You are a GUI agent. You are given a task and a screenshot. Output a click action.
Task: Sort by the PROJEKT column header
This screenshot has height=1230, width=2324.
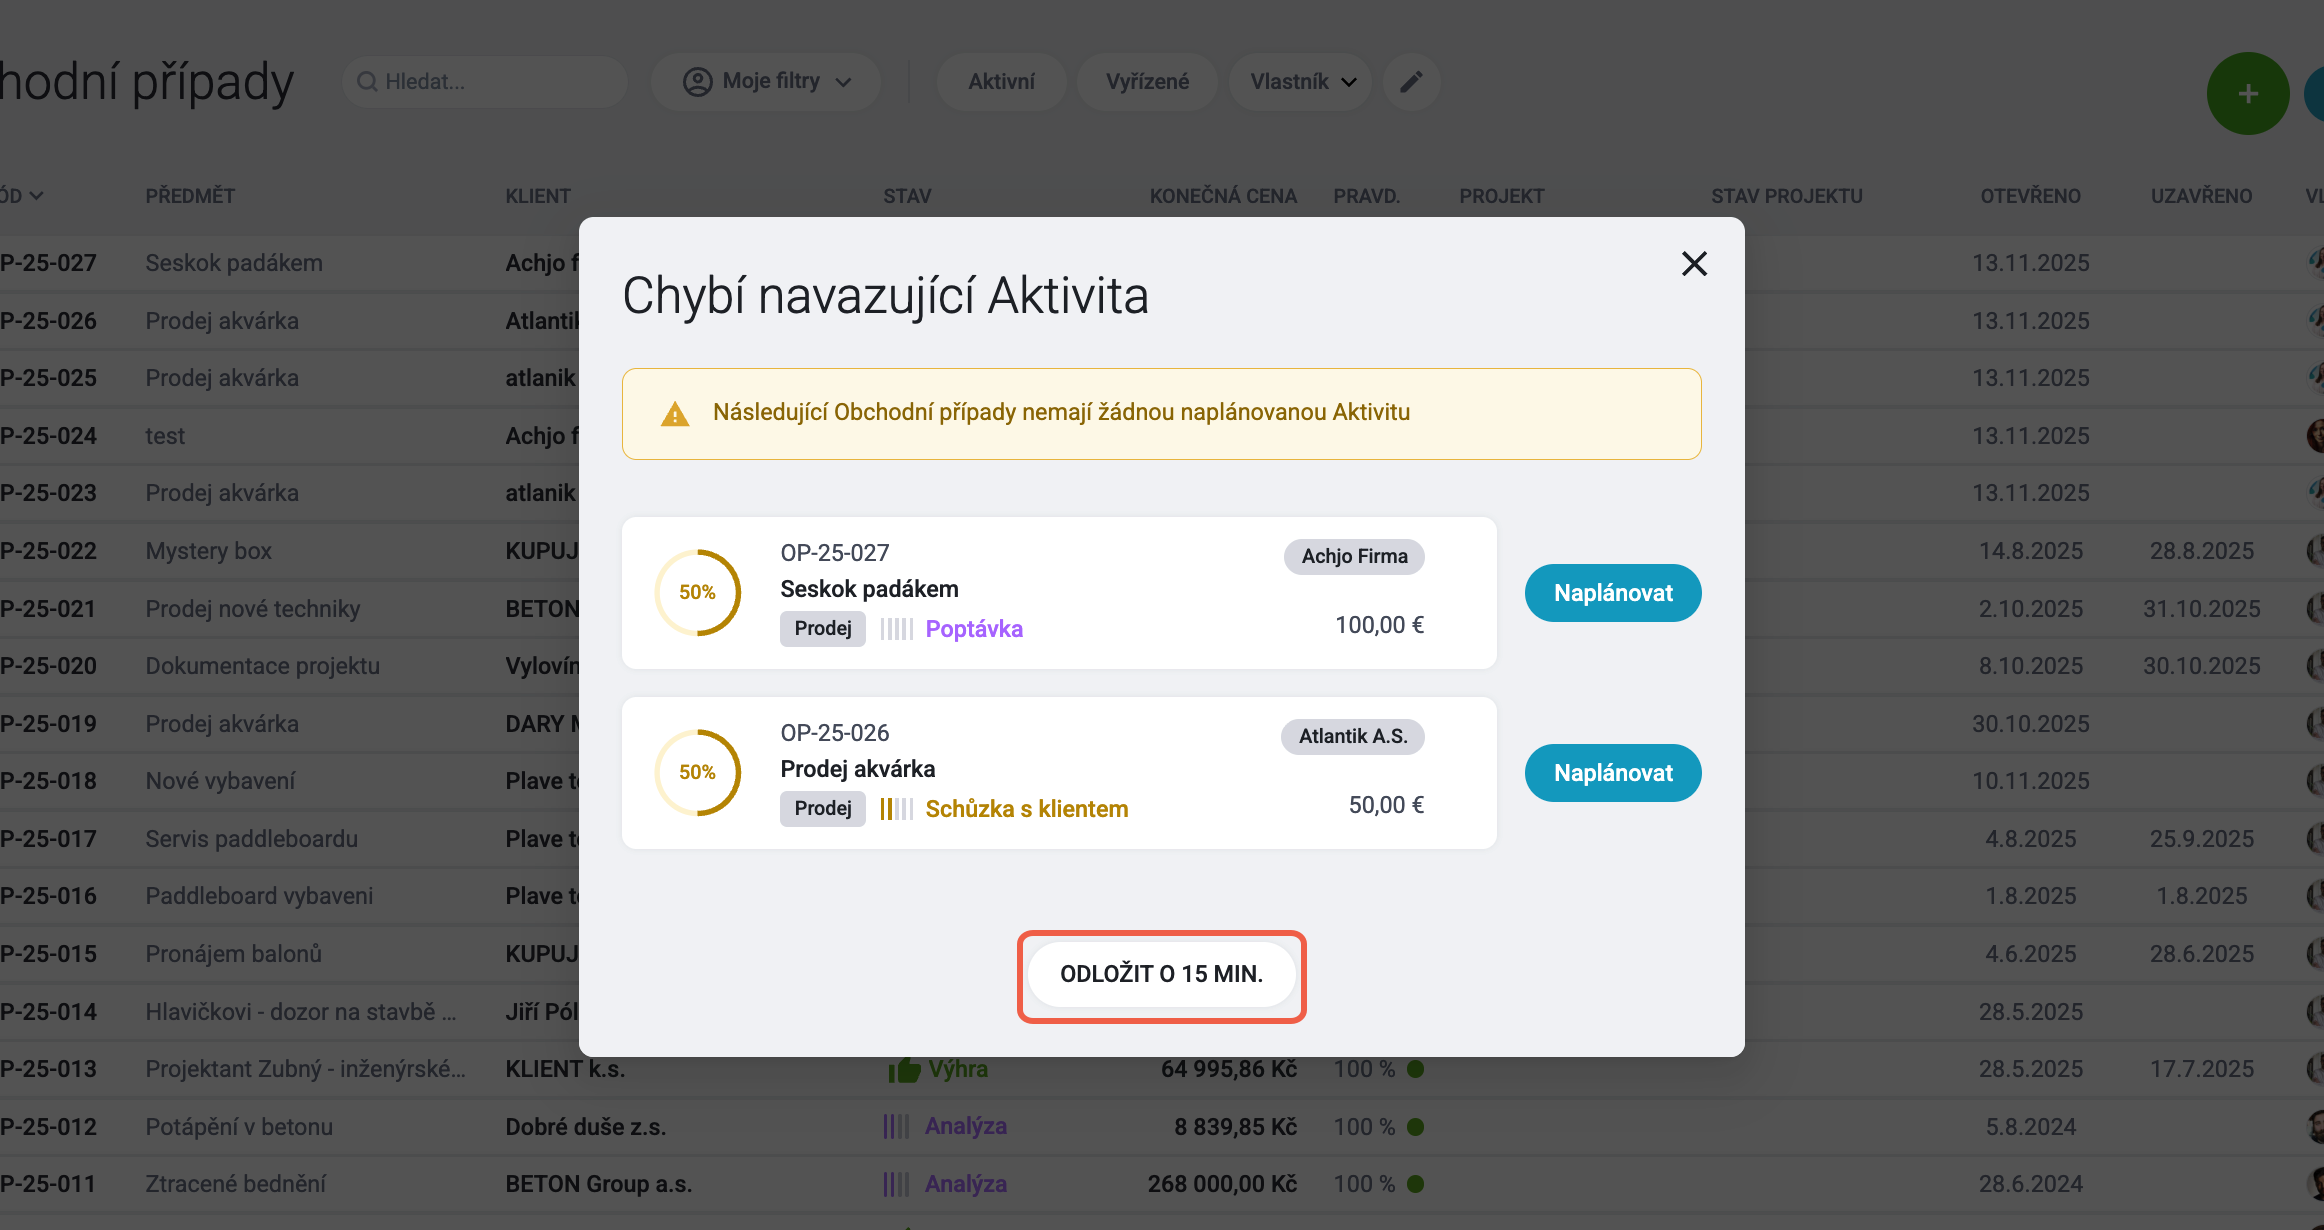1501,196
